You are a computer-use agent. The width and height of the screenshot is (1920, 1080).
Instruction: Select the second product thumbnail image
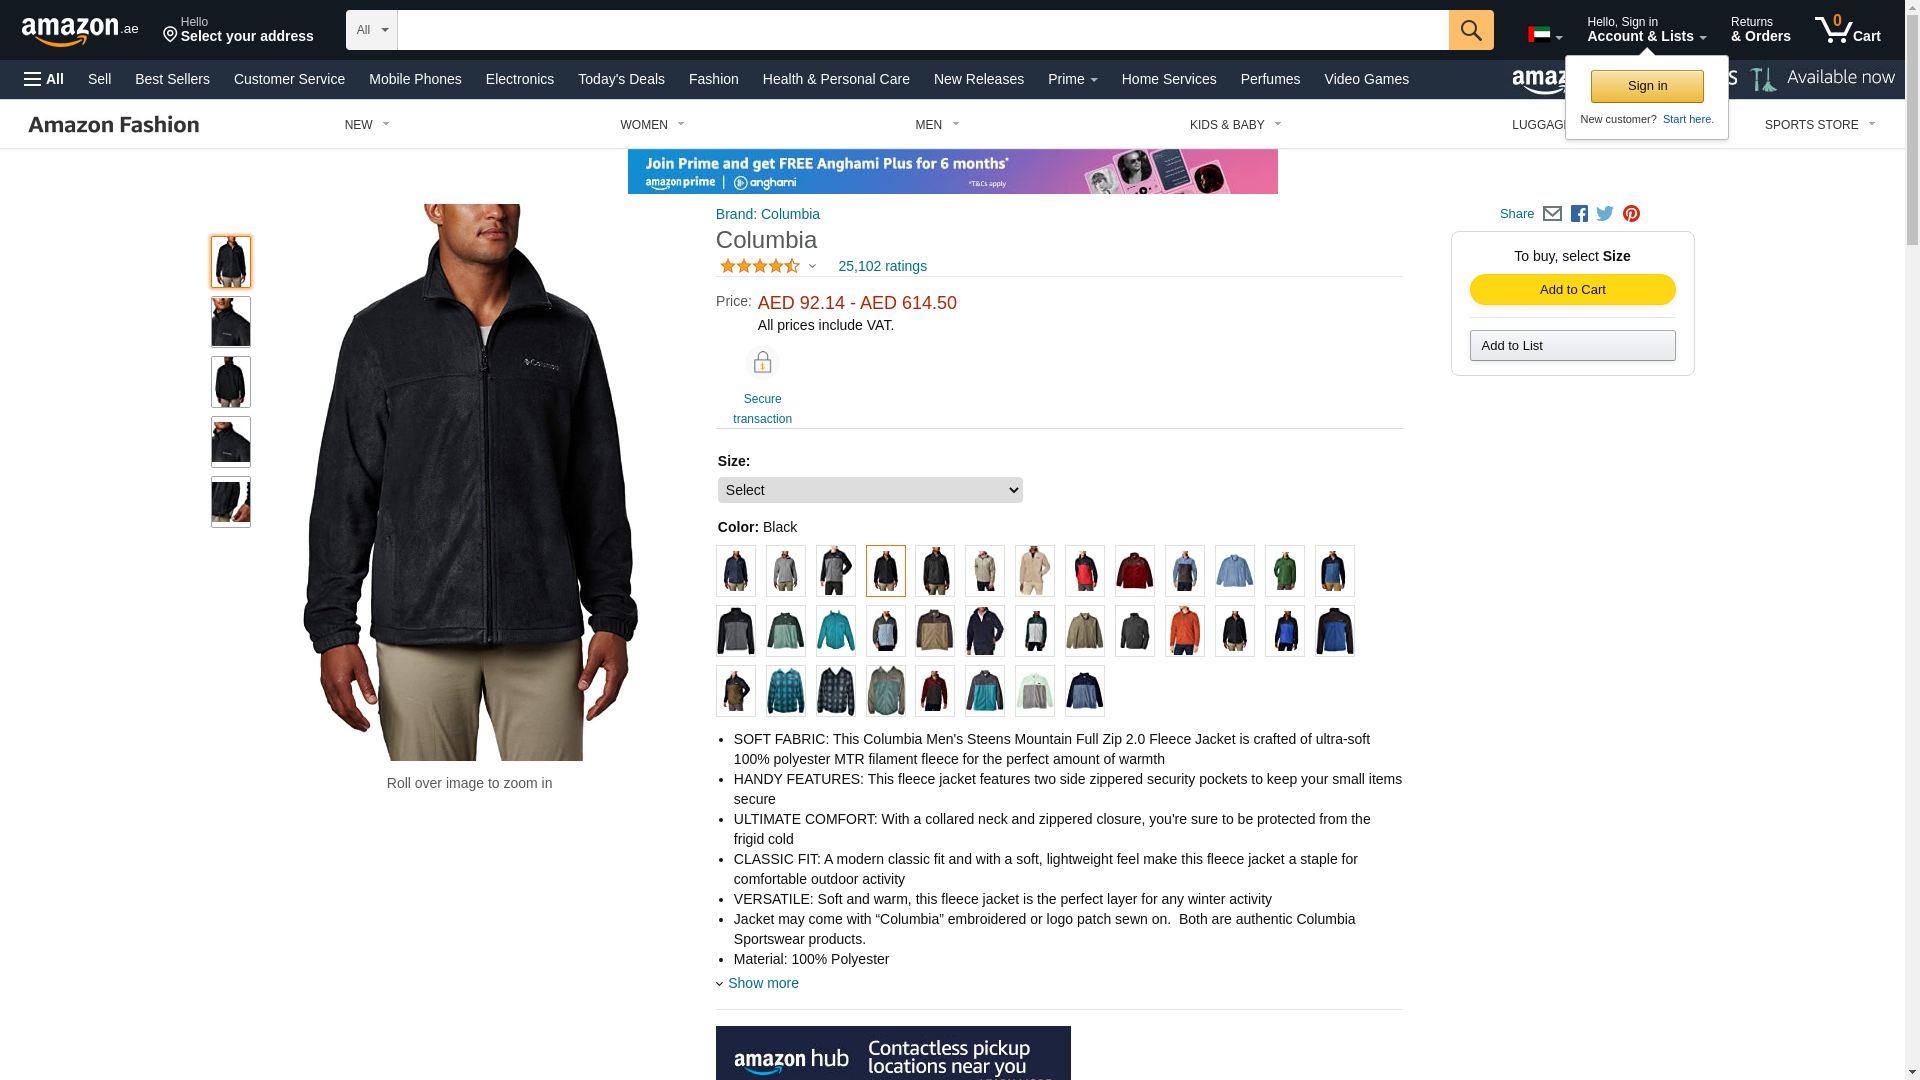231,322
